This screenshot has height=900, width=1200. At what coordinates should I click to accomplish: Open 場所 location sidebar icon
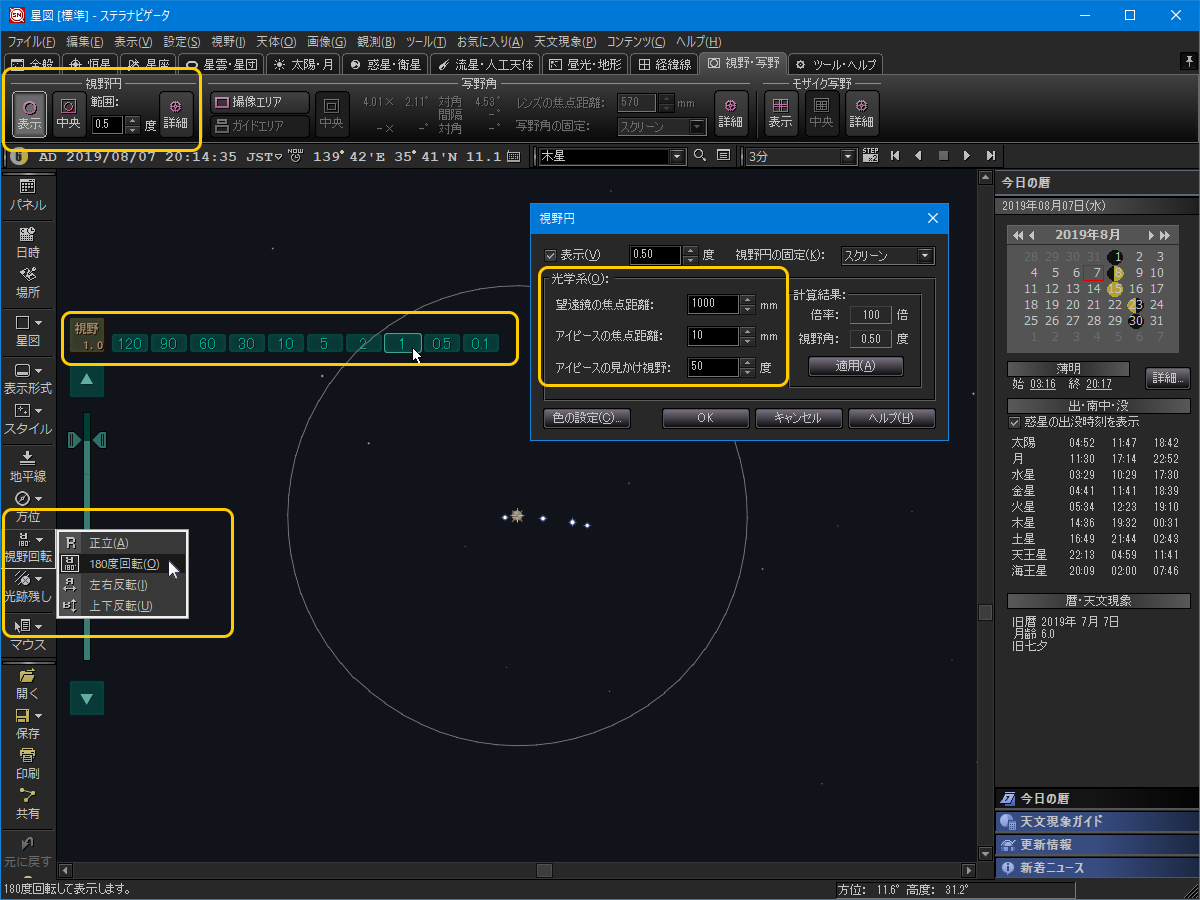click(27, 283)
